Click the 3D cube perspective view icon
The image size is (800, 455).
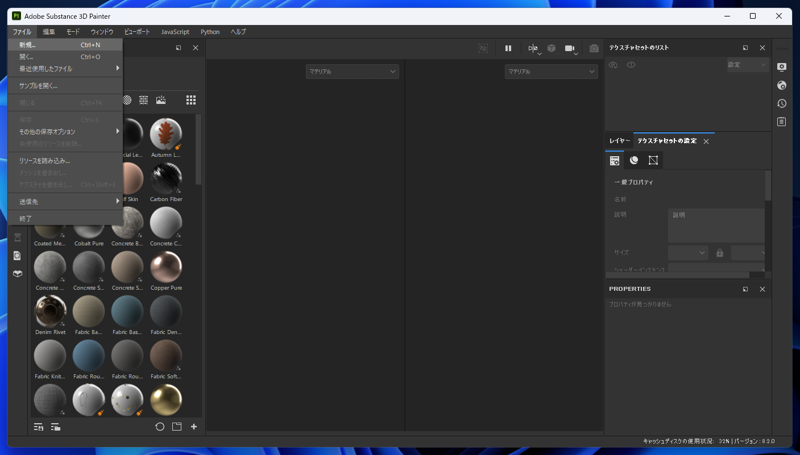point(552,48)
